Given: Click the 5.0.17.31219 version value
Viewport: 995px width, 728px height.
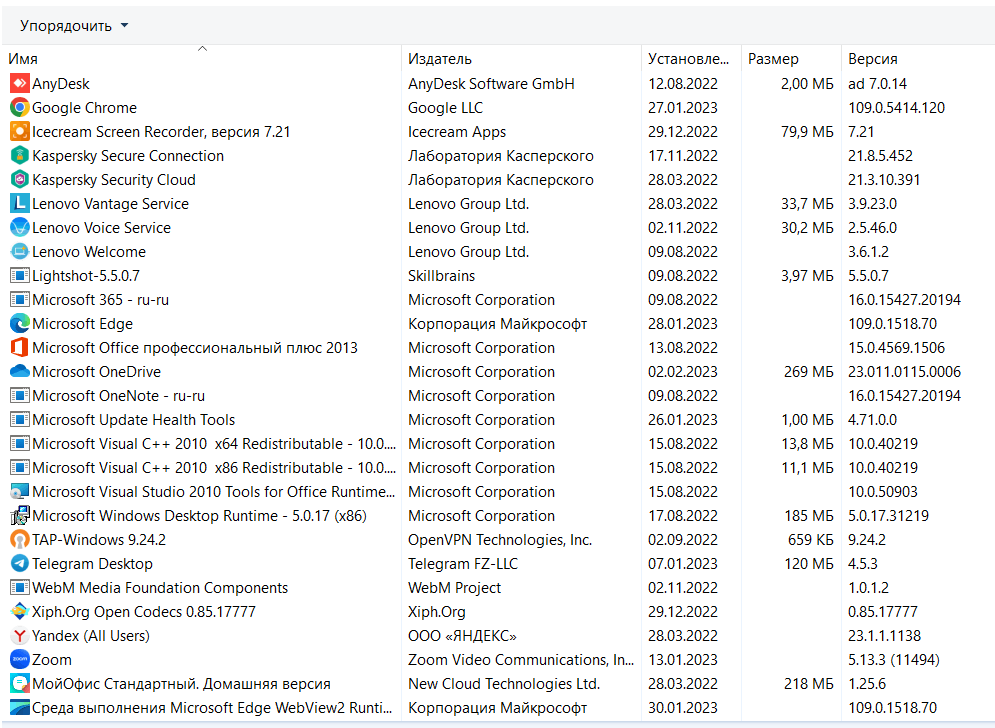Looking at the screenshot, I should 888,516.
